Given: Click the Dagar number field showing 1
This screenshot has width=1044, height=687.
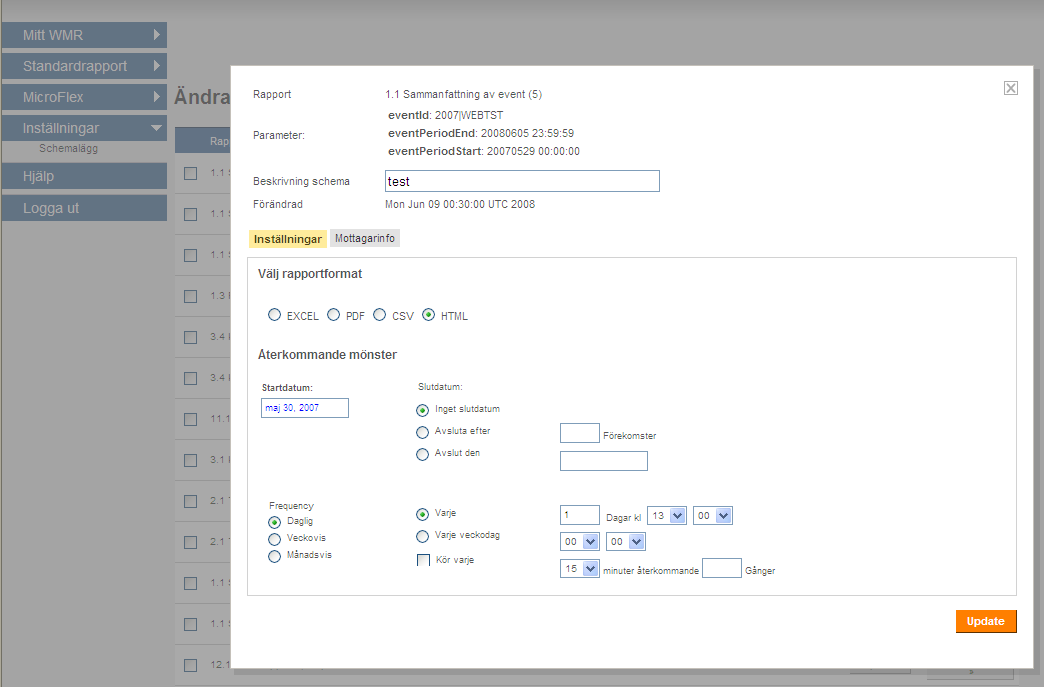Looking at the screenshot, I should pyautogui.click(x=580, y=515).
